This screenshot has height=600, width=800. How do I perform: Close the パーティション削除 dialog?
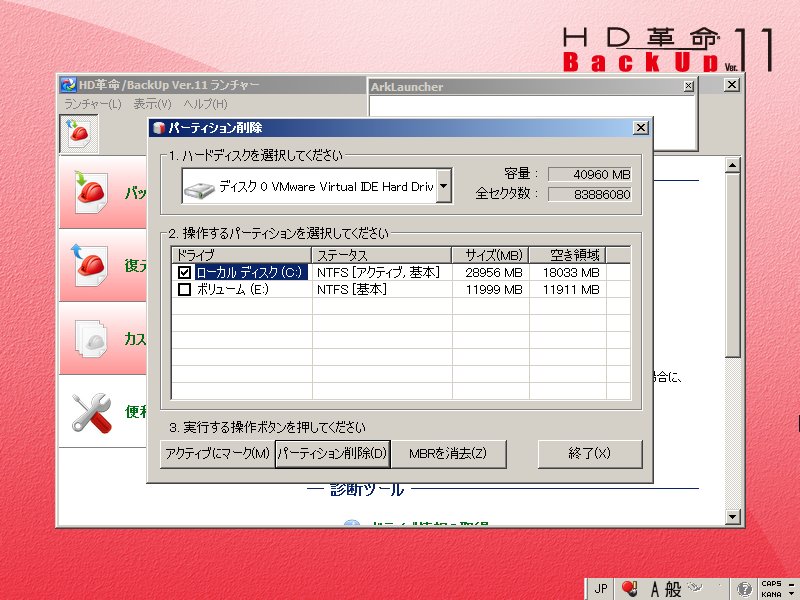pos(640,128)
